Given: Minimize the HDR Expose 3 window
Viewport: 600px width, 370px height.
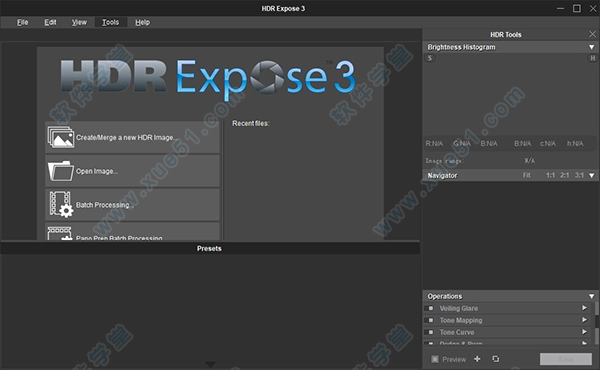Looking at the screenshot, I should (560, 8).
